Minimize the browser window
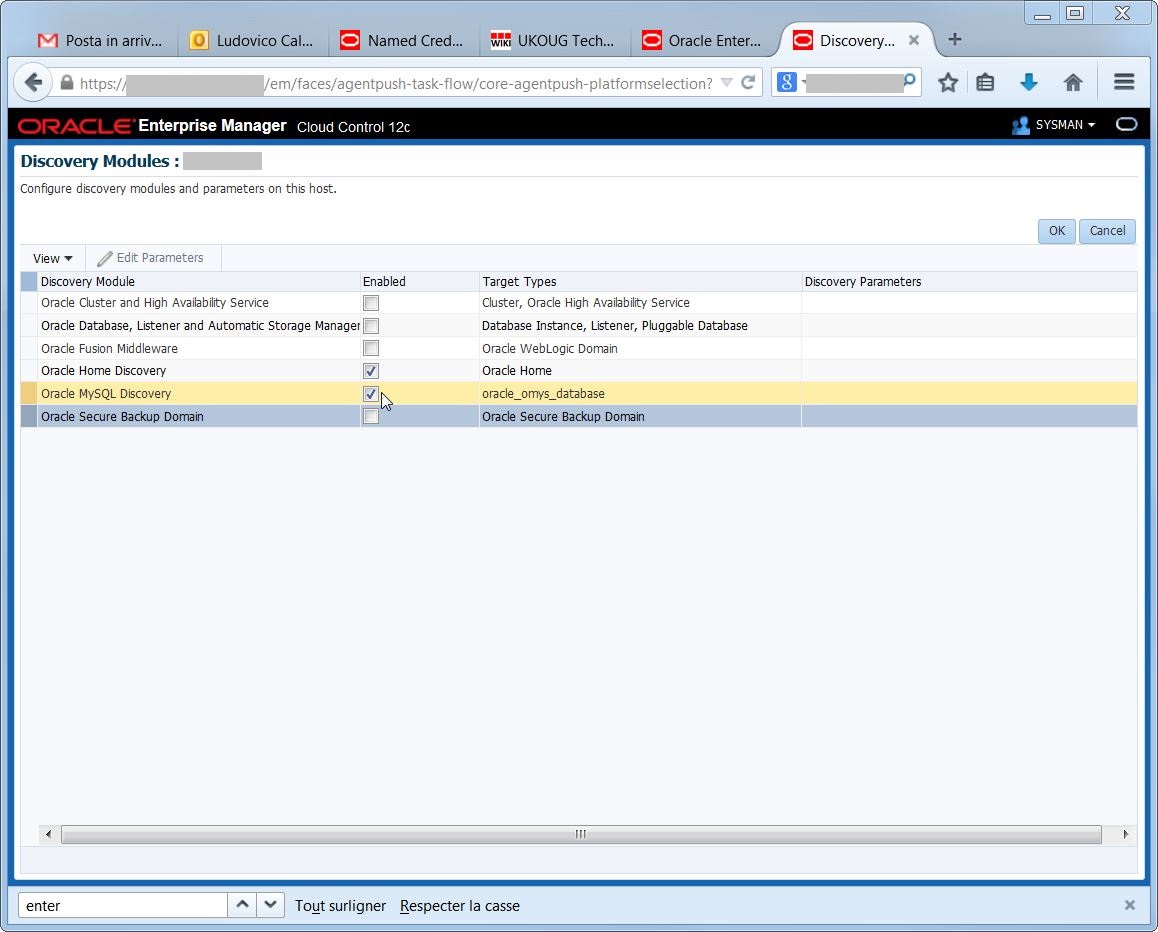1158x932 pixels. click(1042, 13)
